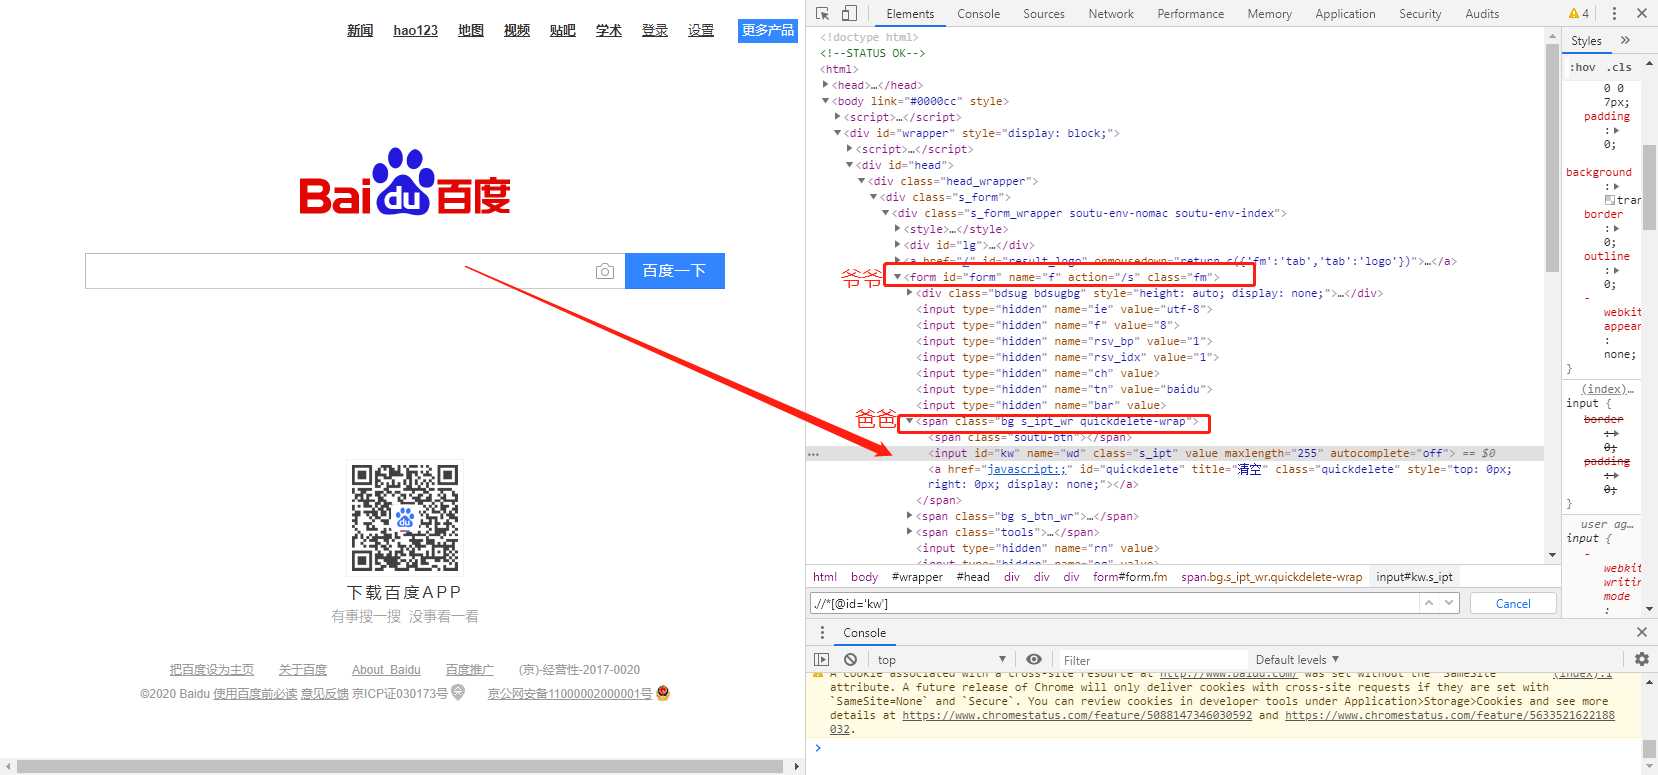
Task: Open Console settings gear
Action: [x=1641, y=660]
